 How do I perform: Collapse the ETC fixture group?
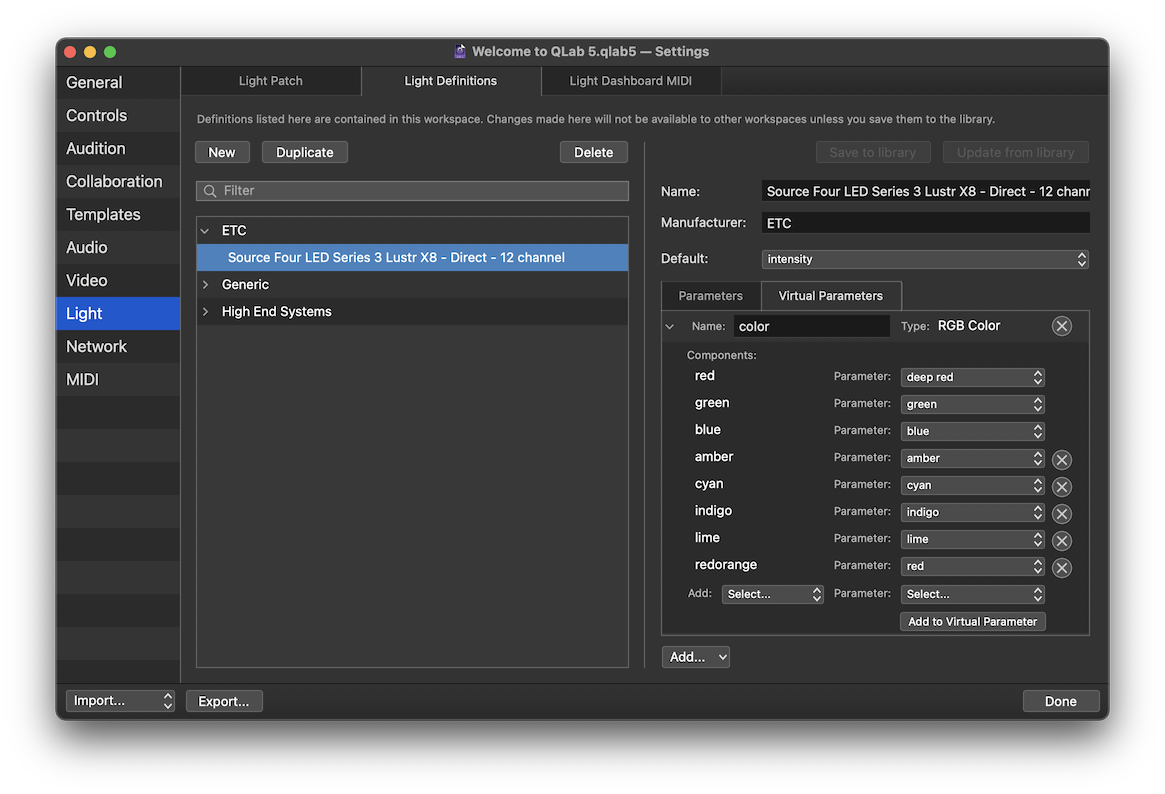coord(207,230)
